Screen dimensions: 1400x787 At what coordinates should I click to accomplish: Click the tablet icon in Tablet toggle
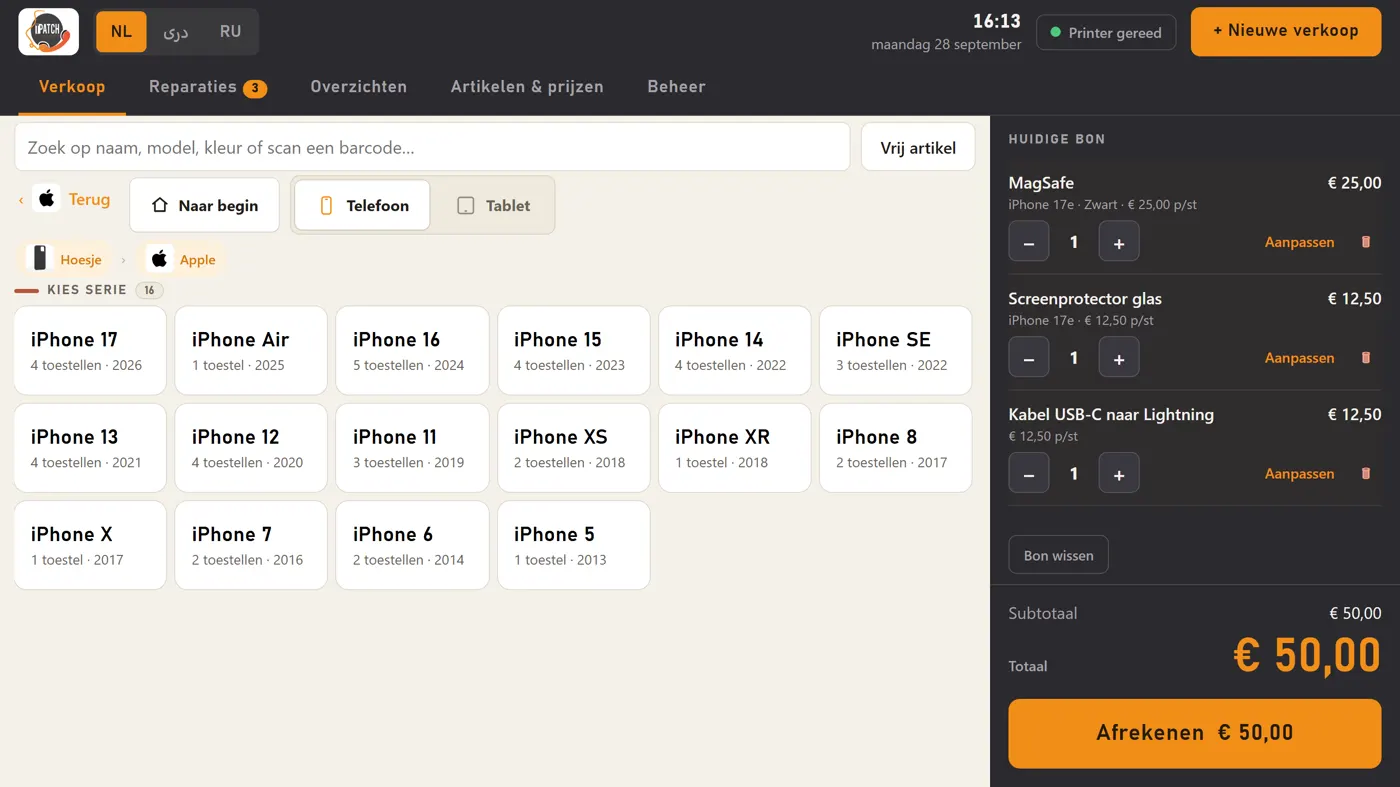(465, 206)
